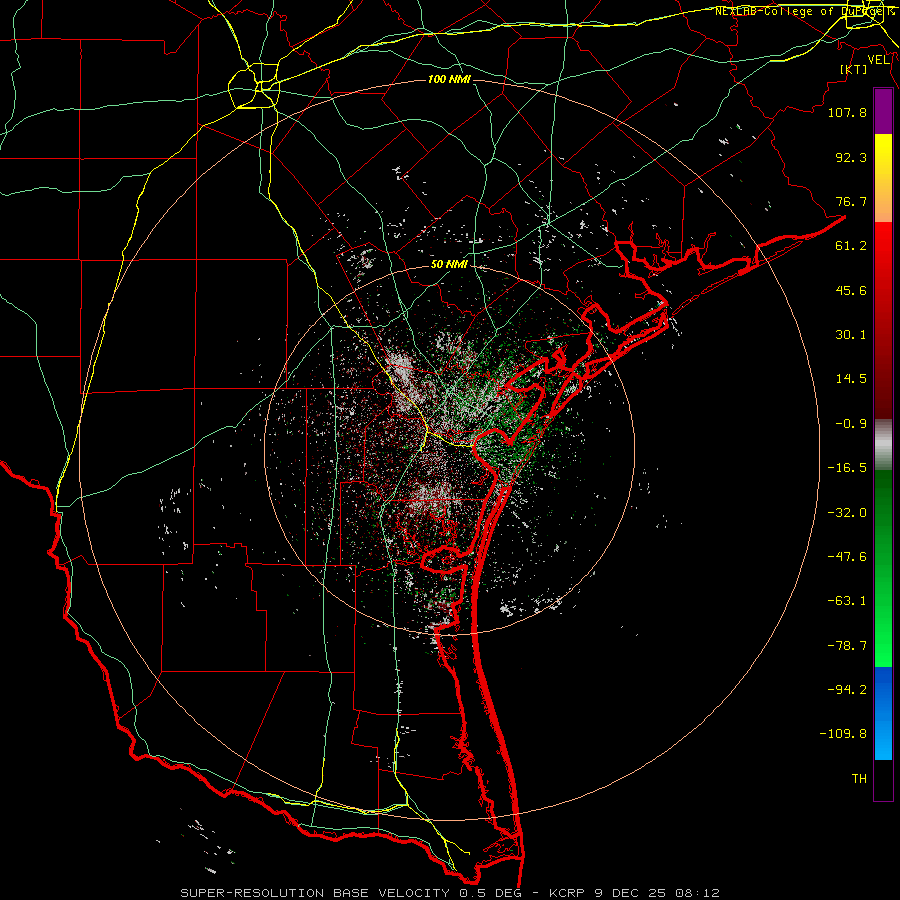The width and height of the screenshot is (900, 900).
Task: Click the -109.8 legend value
Action: point(843,734)
